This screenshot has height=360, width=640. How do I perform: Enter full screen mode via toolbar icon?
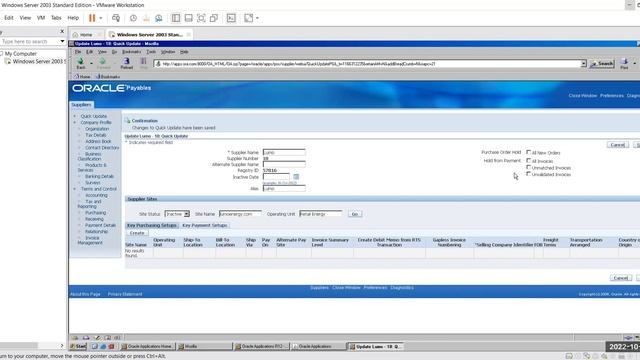[201, 18]
